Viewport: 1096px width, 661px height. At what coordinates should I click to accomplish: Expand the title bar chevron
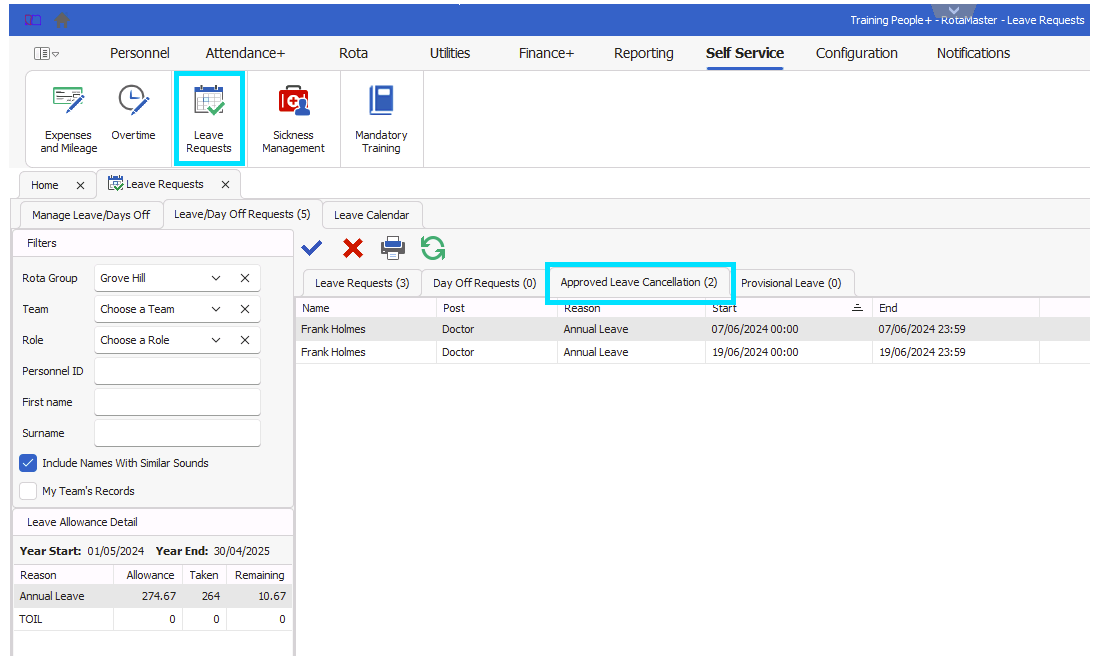click(x=954, y=10)
